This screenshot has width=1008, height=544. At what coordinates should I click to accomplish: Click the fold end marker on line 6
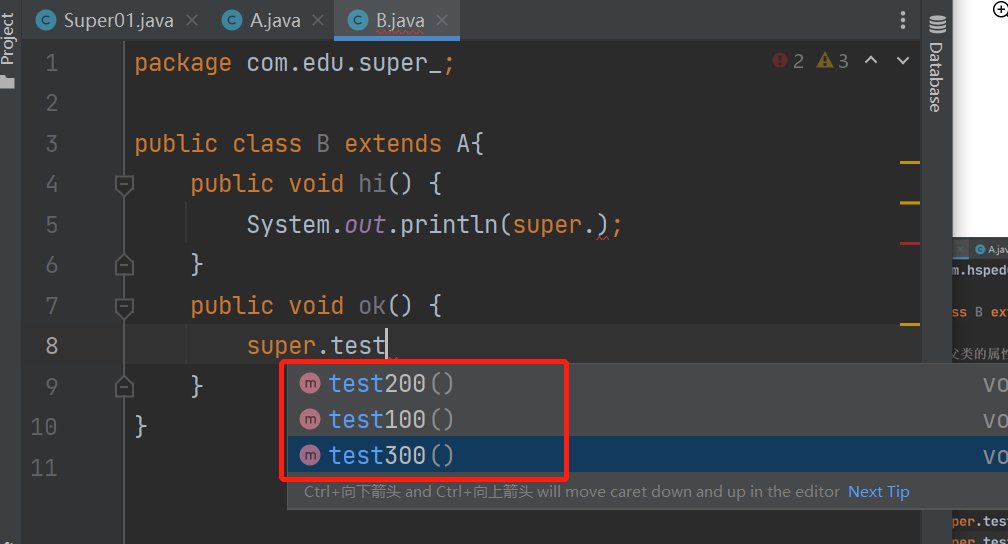(124, 265)
